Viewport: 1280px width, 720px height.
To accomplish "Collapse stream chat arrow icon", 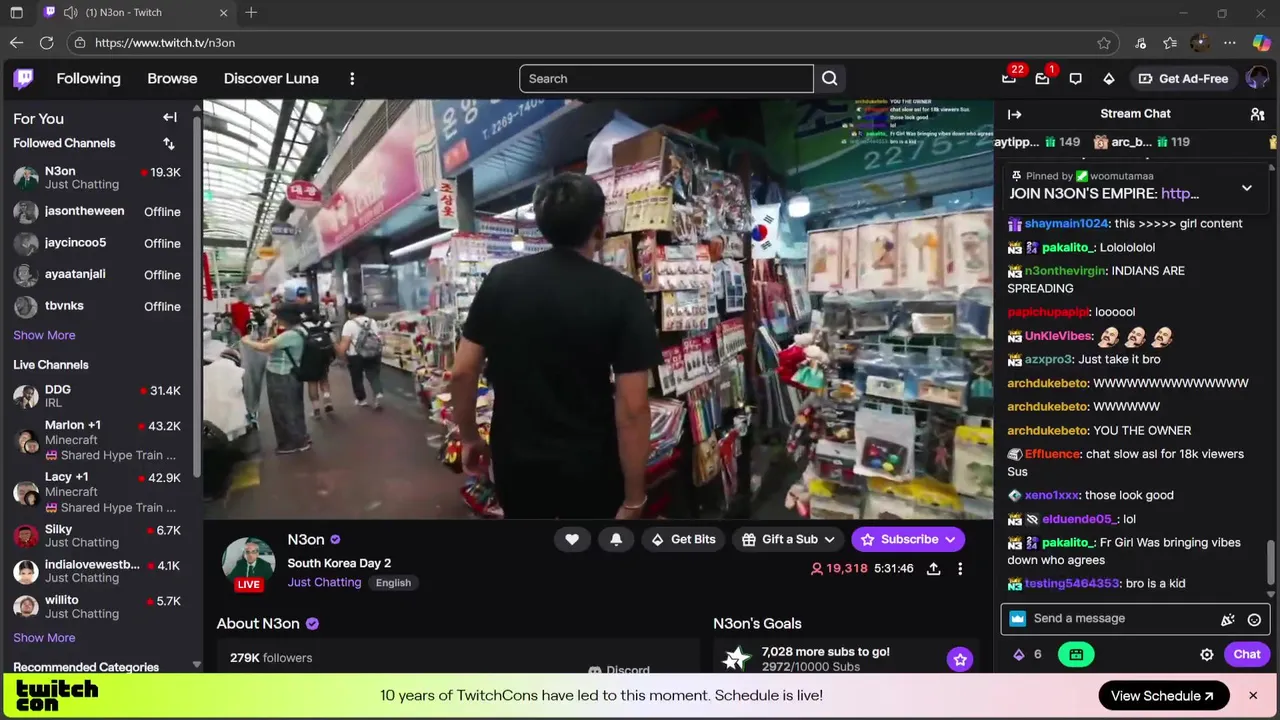I will (x=1014, y=114).
